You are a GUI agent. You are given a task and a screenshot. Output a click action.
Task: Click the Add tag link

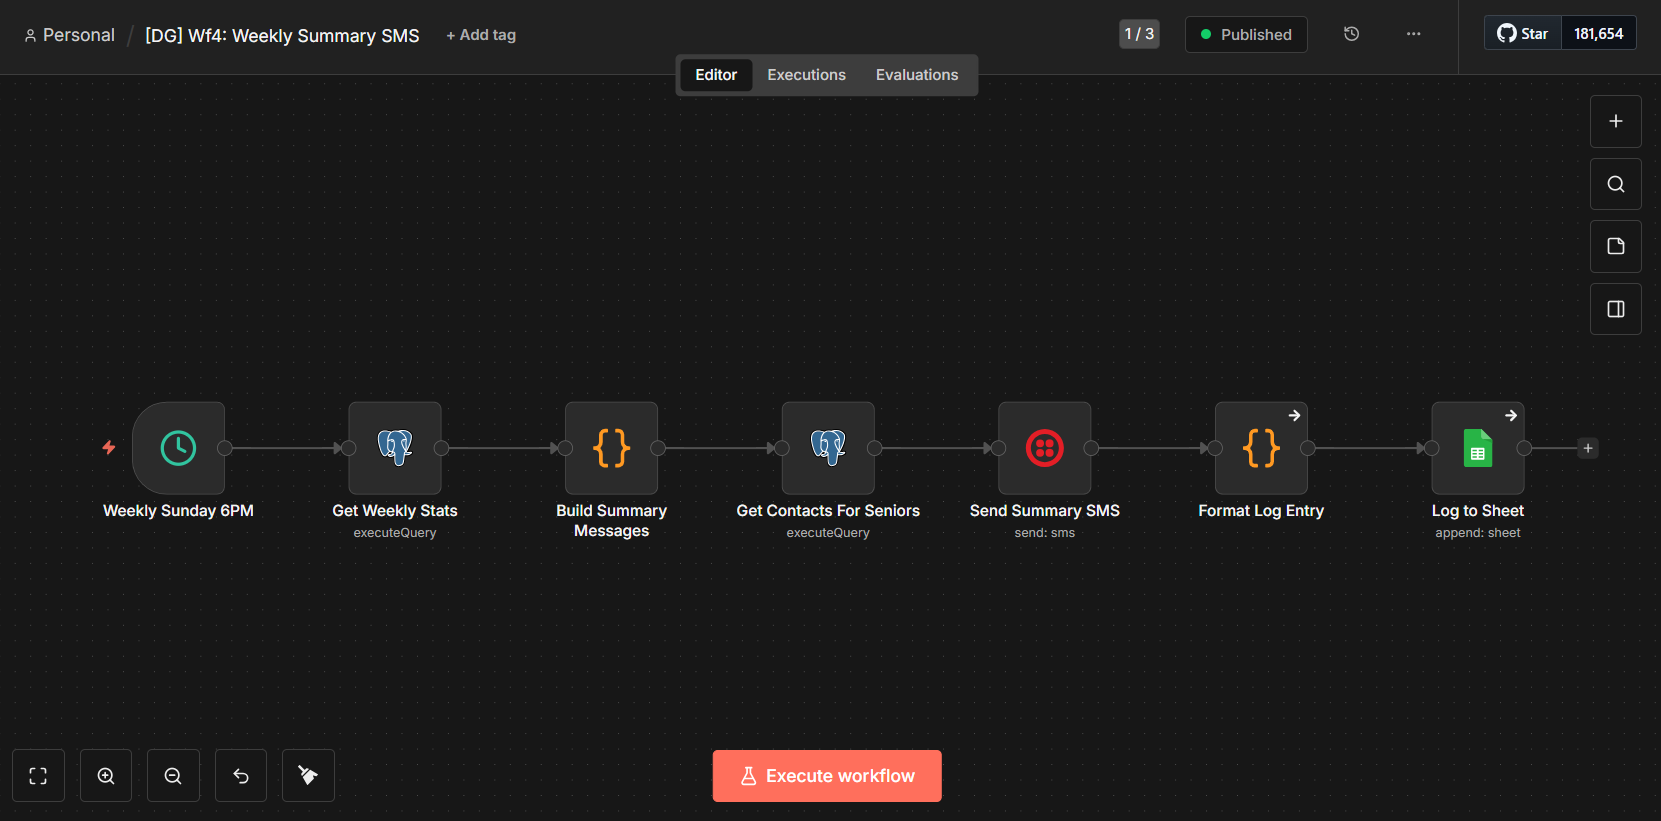point(481,35)
